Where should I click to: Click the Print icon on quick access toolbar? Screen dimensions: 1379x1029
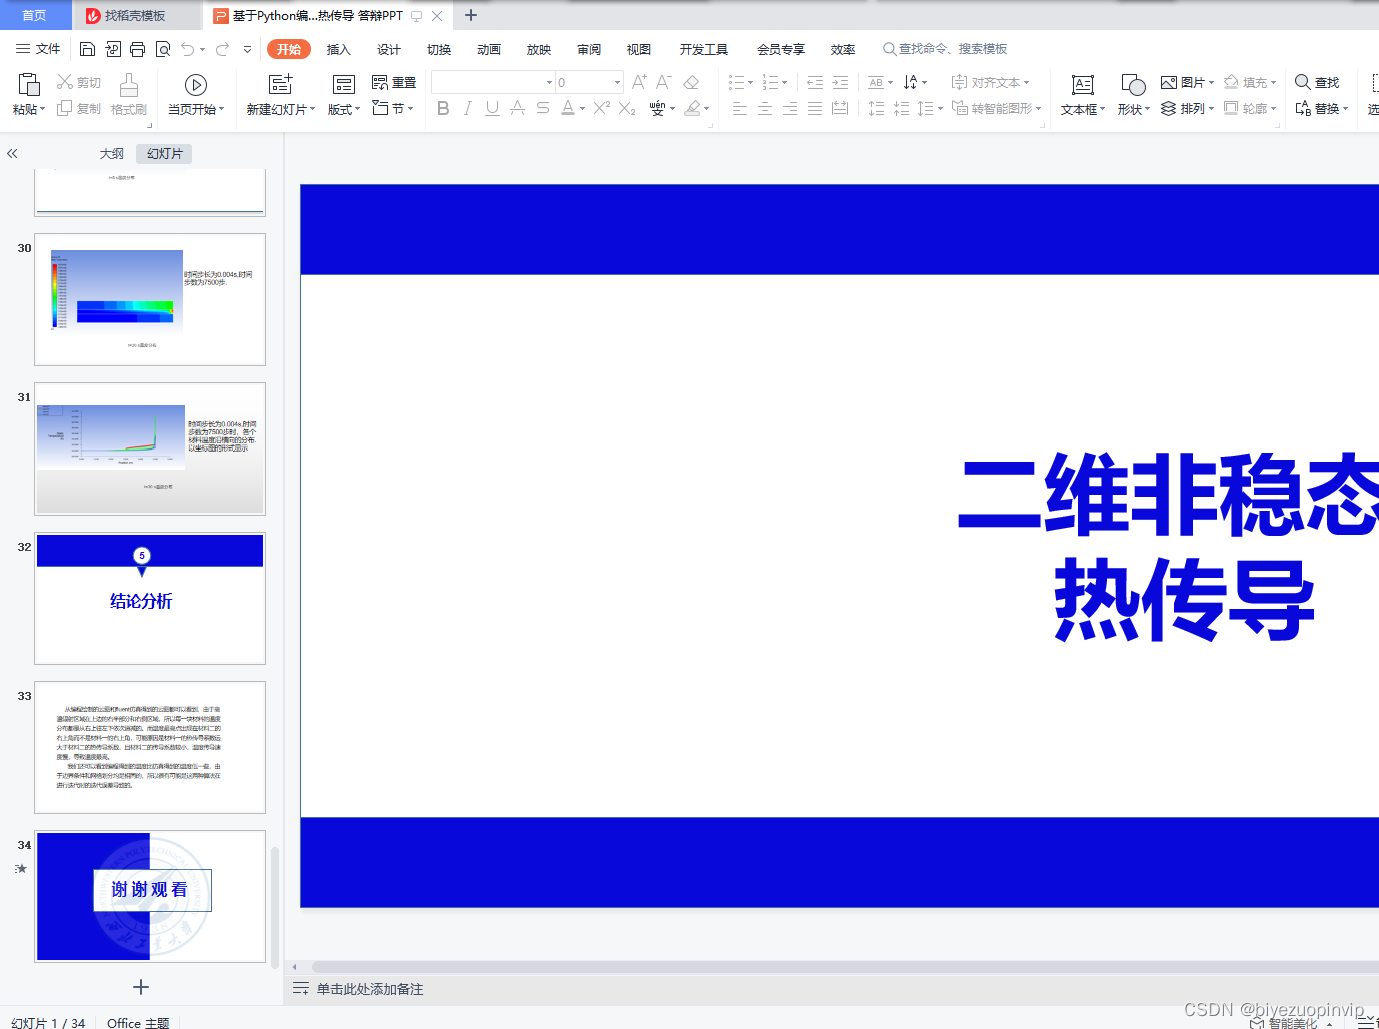[x=137, y=48]
